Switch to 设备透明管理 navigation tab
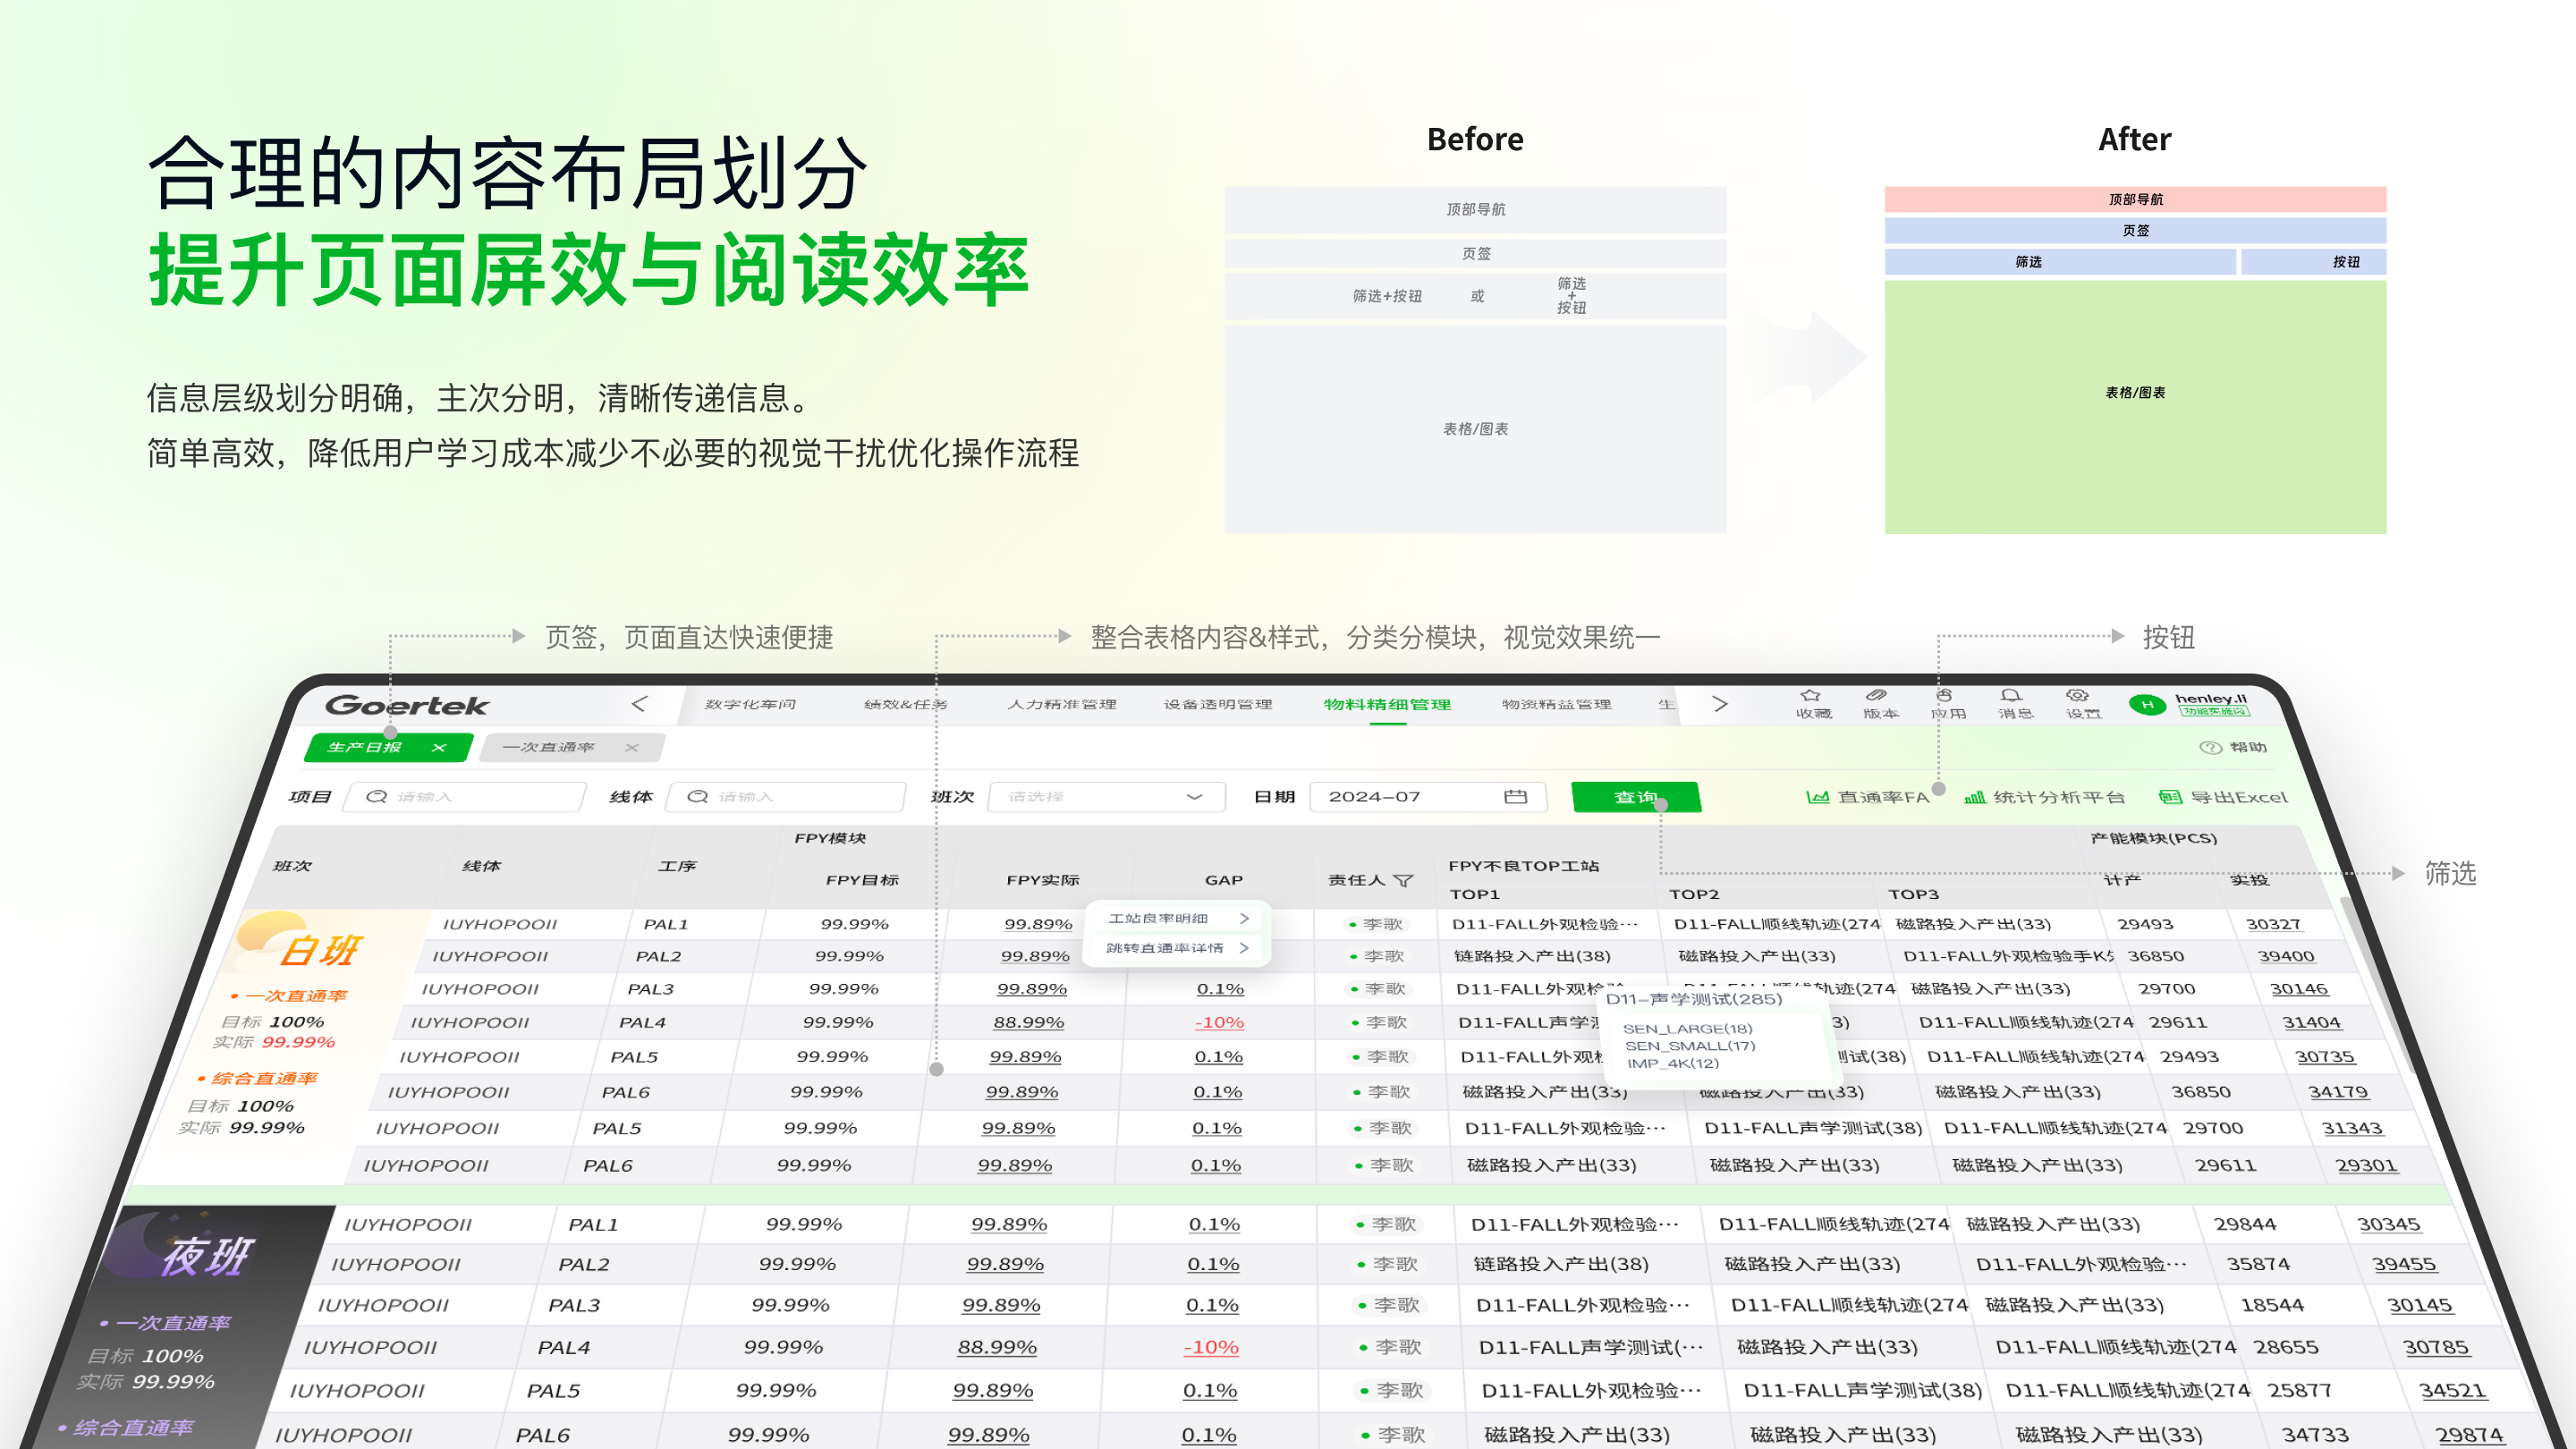The image size is (2576, 1449). point(1218,705)
